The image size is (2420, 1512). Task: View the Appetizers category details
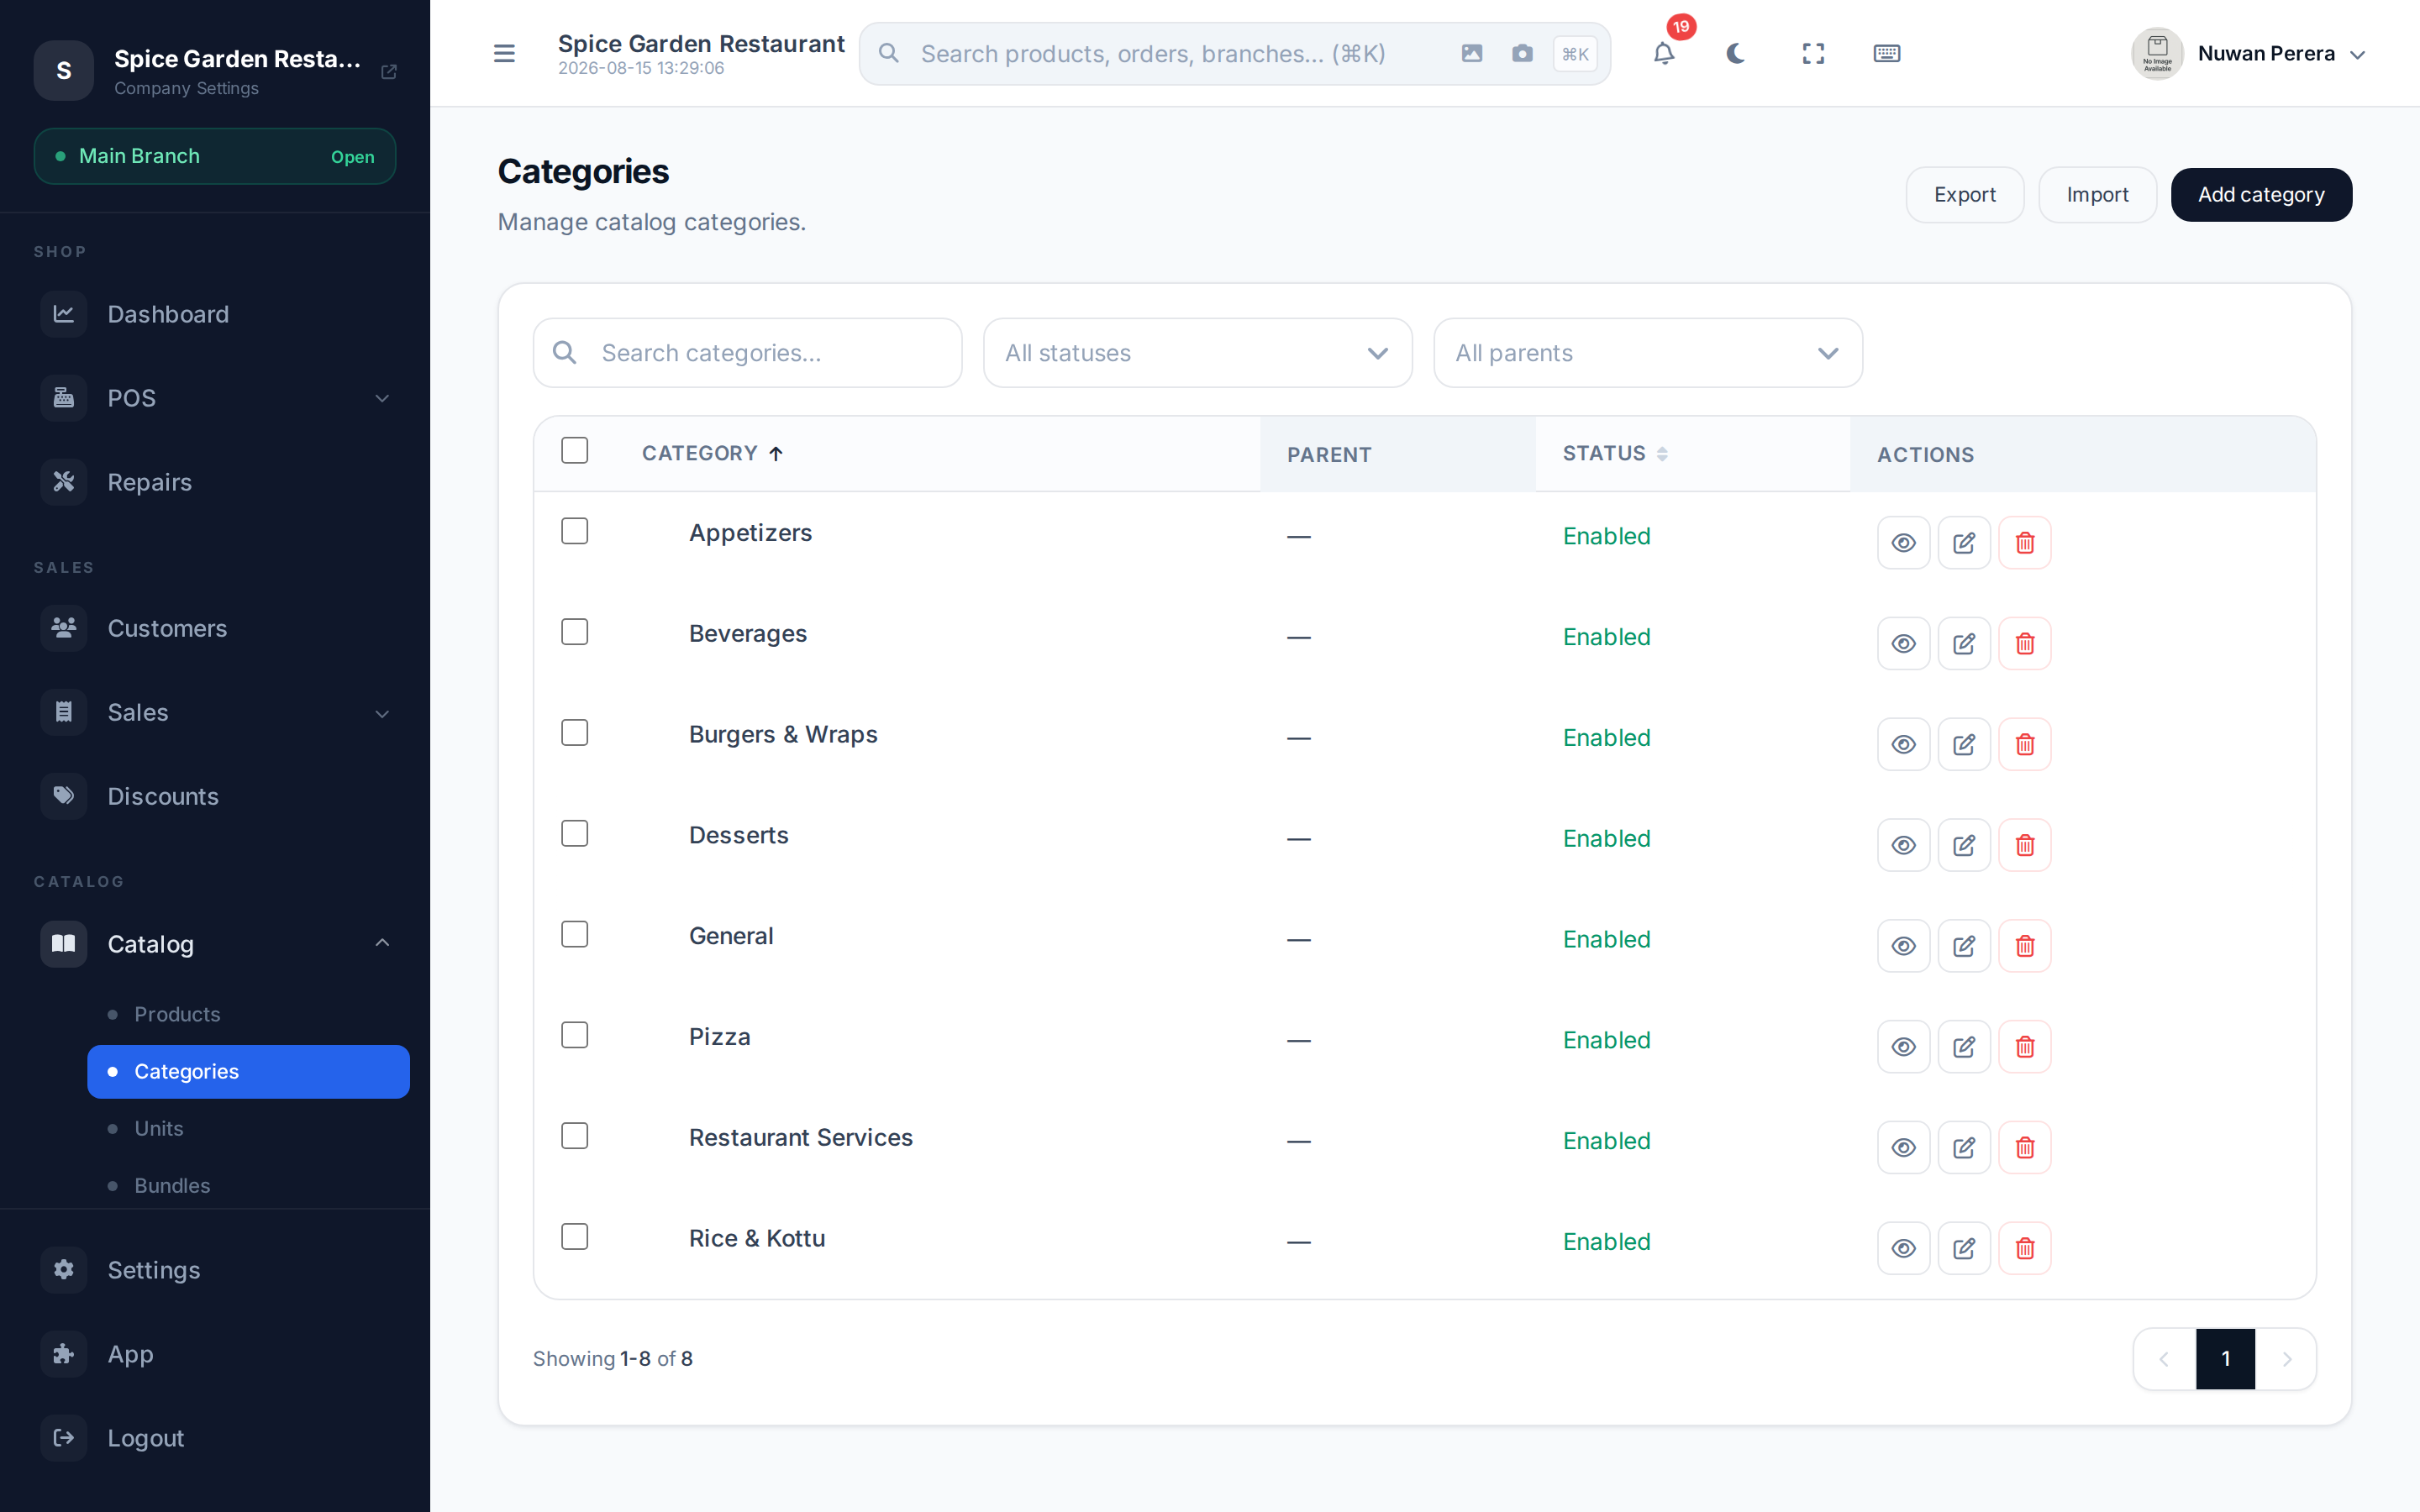(x=1903, y=543)
